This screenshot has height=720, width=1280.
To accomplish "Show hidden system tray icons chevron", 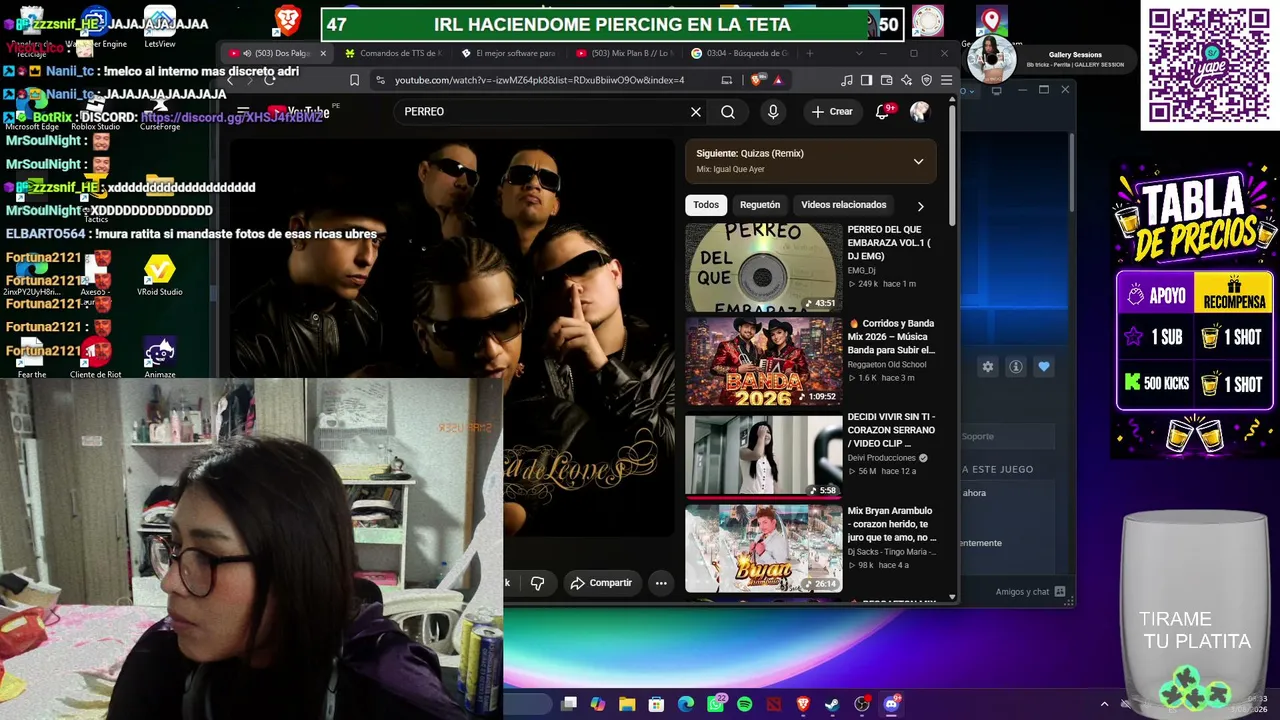I will point(1104,704).
